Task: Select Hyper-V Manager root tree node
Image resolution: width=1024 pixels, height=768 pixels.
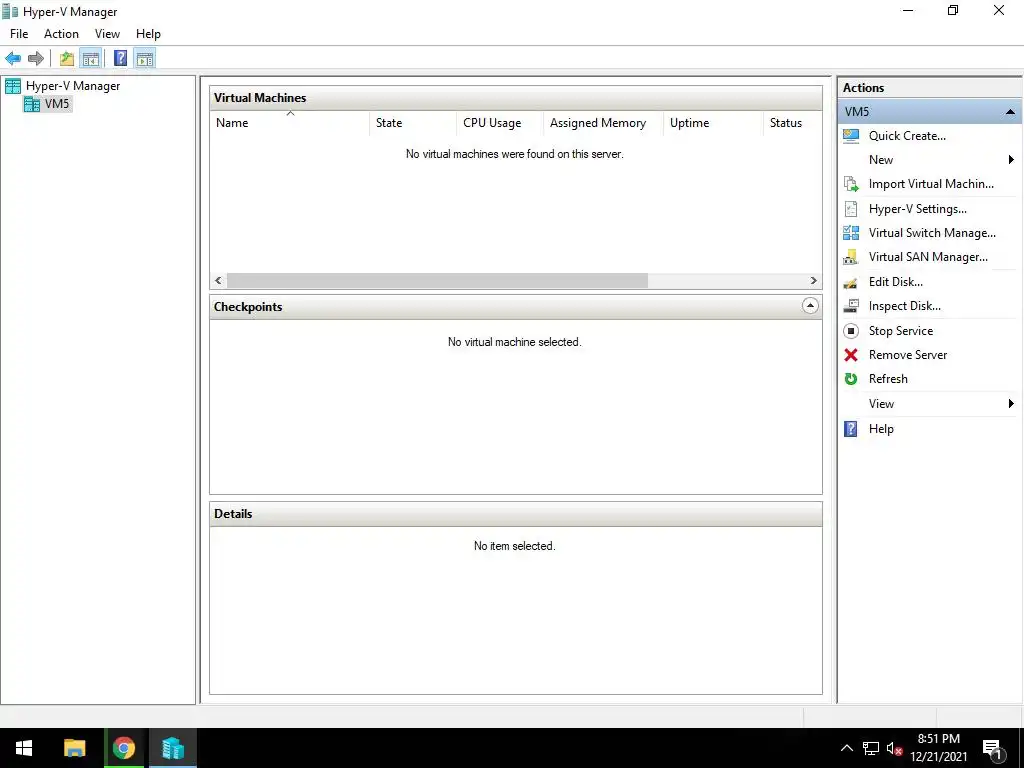Action: pos(63,86)
